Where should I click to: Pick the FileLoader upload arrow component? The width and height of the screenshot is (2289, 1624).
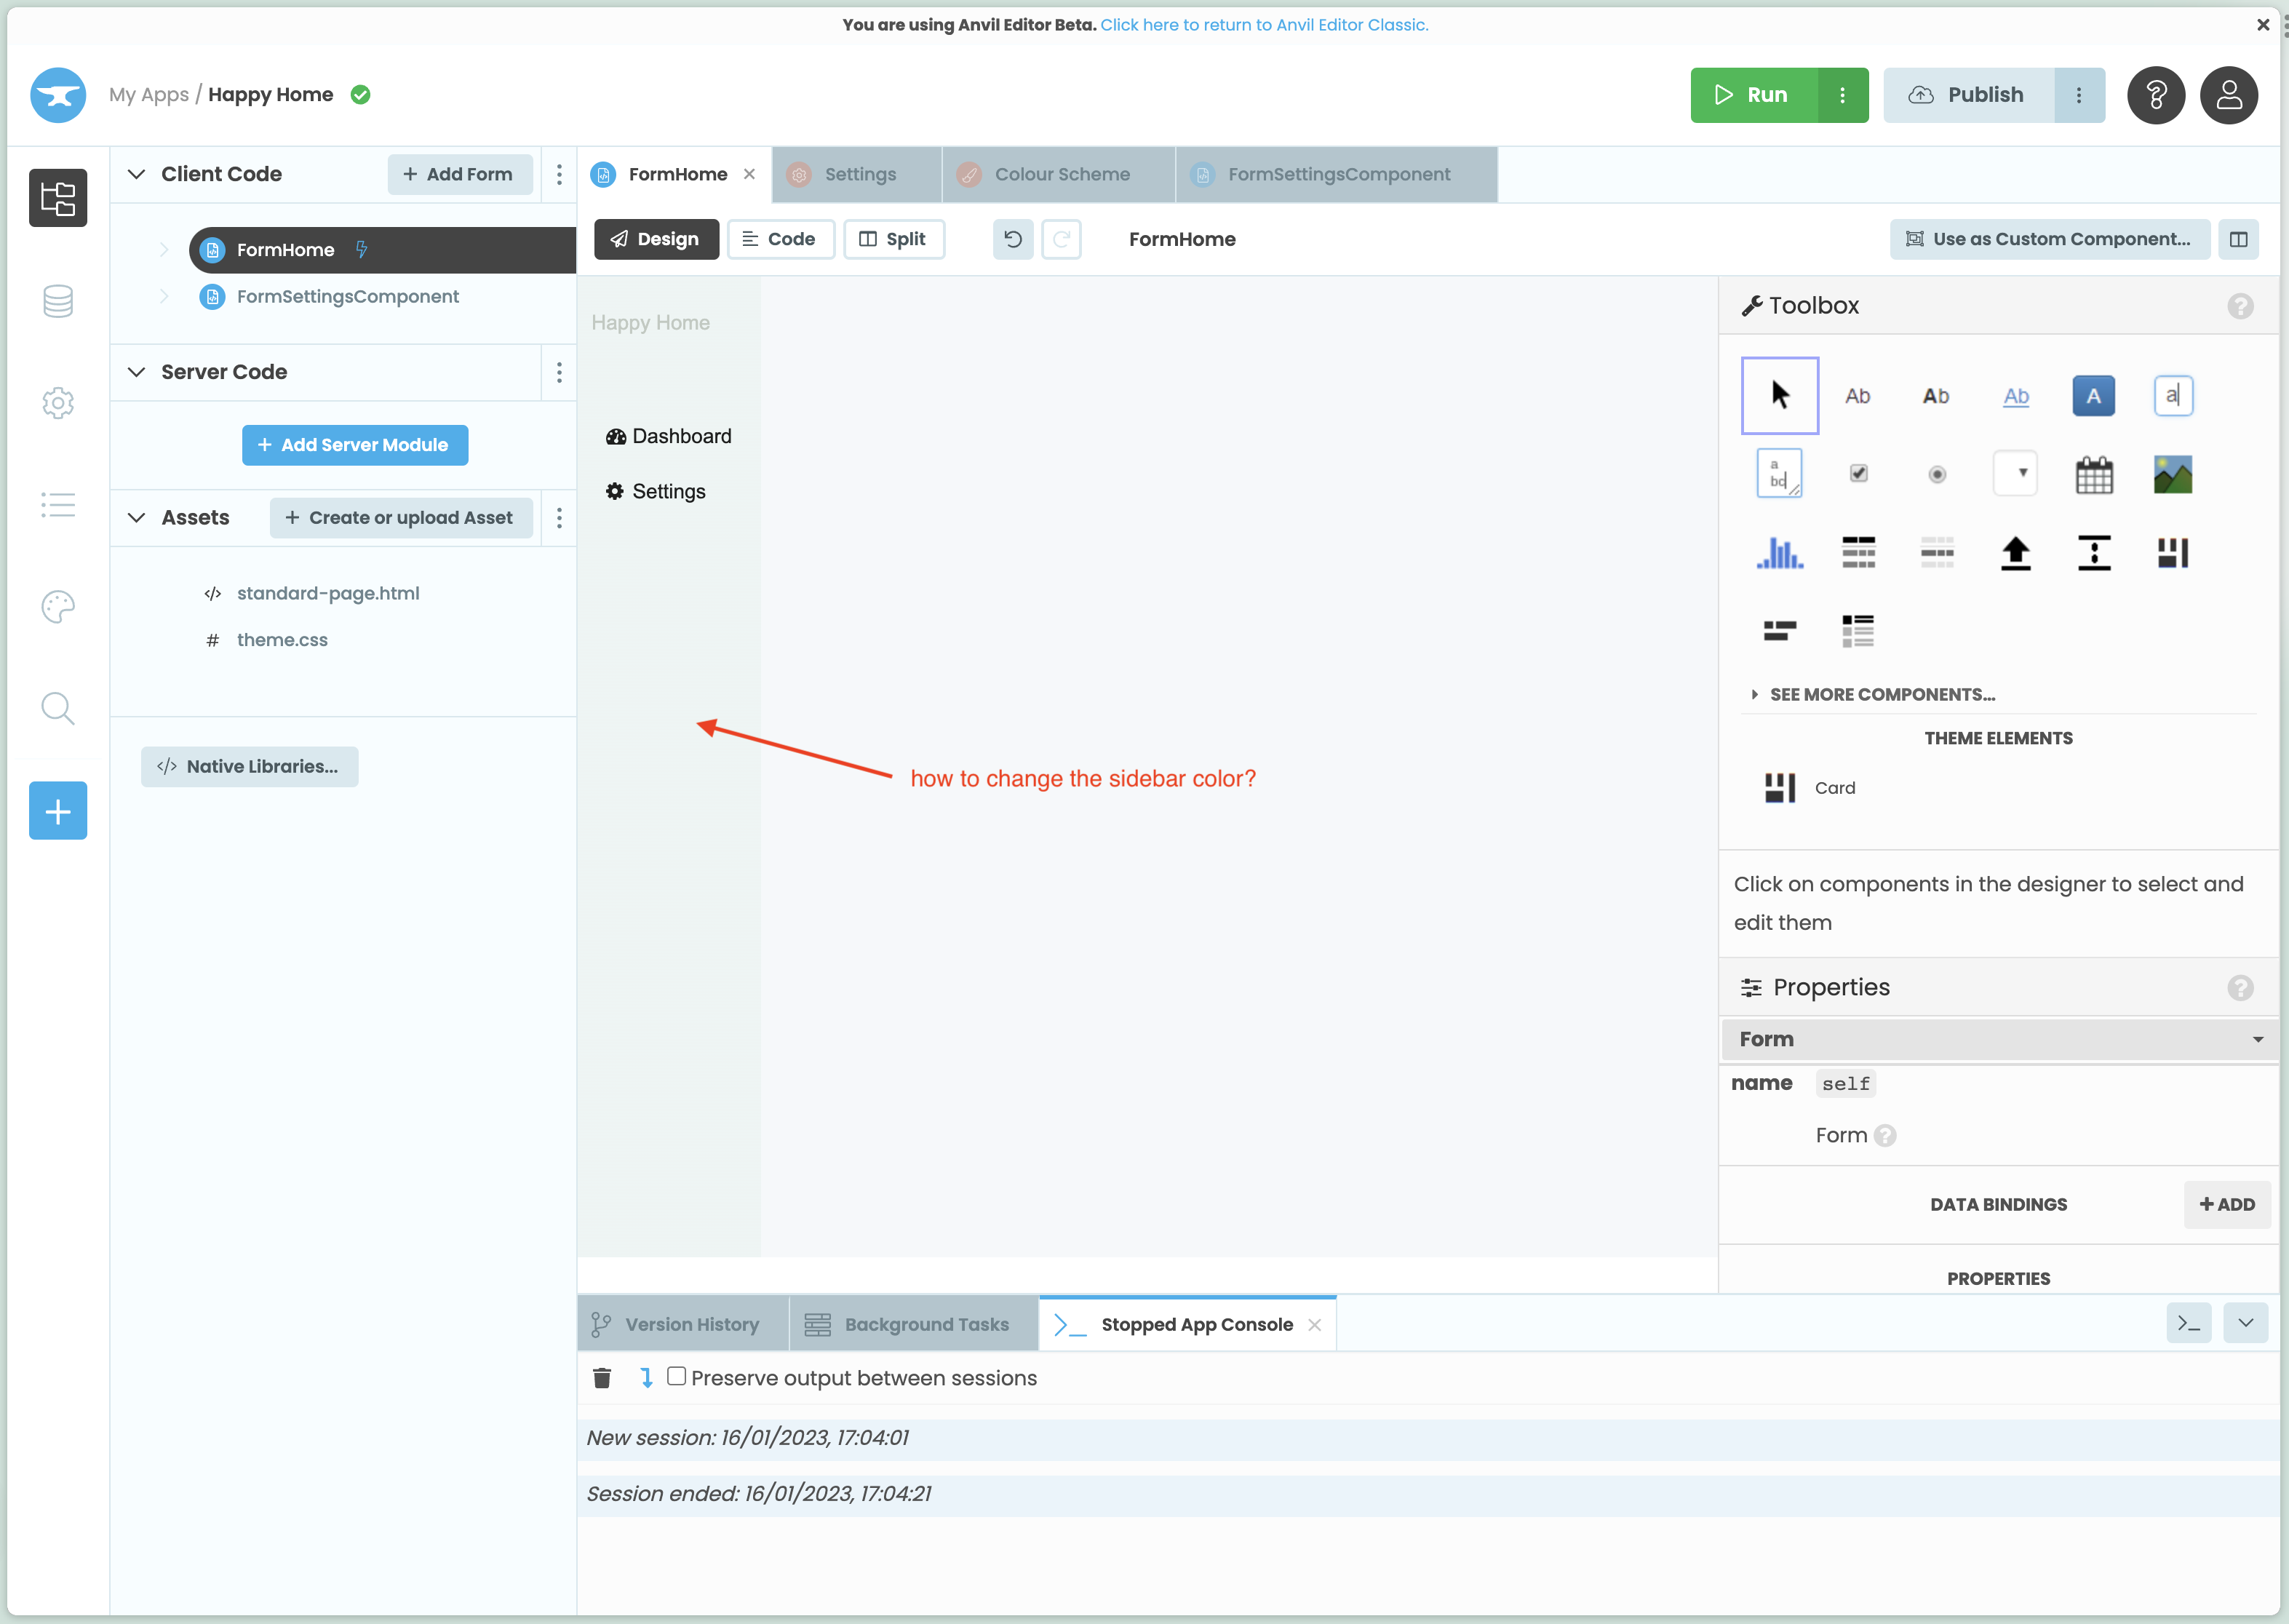(x=2015, y=552)
